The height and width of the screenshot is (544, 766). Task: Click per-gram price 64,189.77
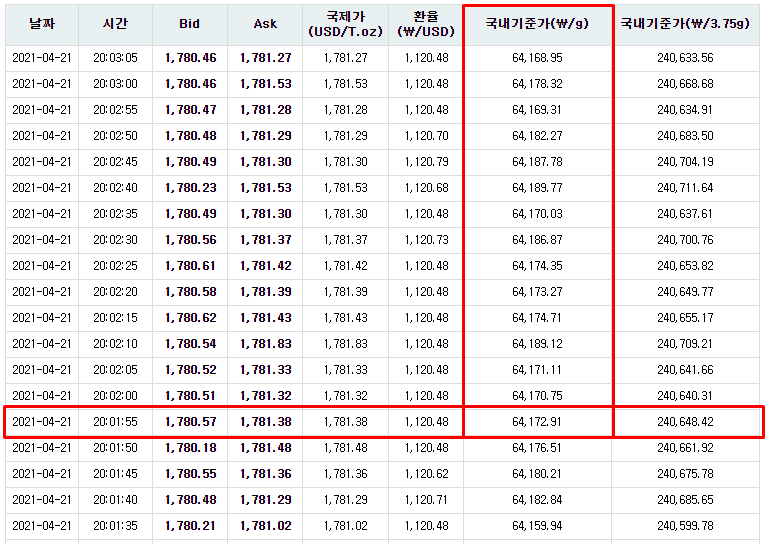(x=537, y=188)
